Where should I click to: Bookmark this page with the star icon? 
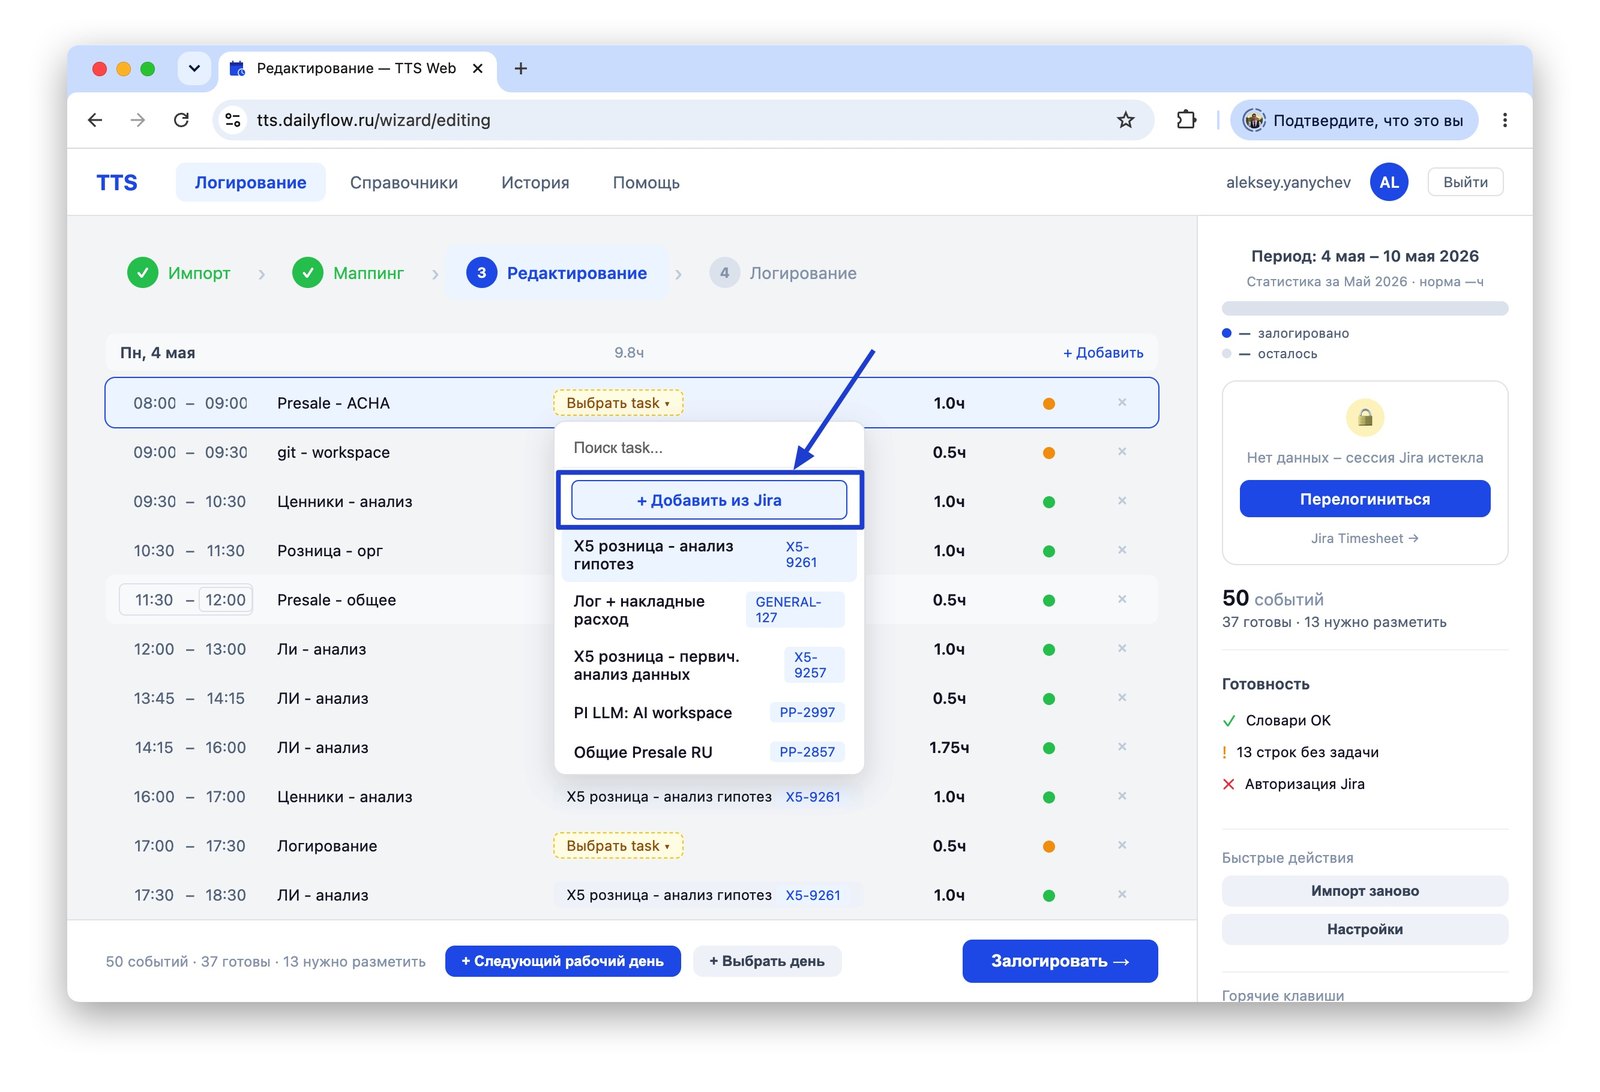(x=1125, y=120)
